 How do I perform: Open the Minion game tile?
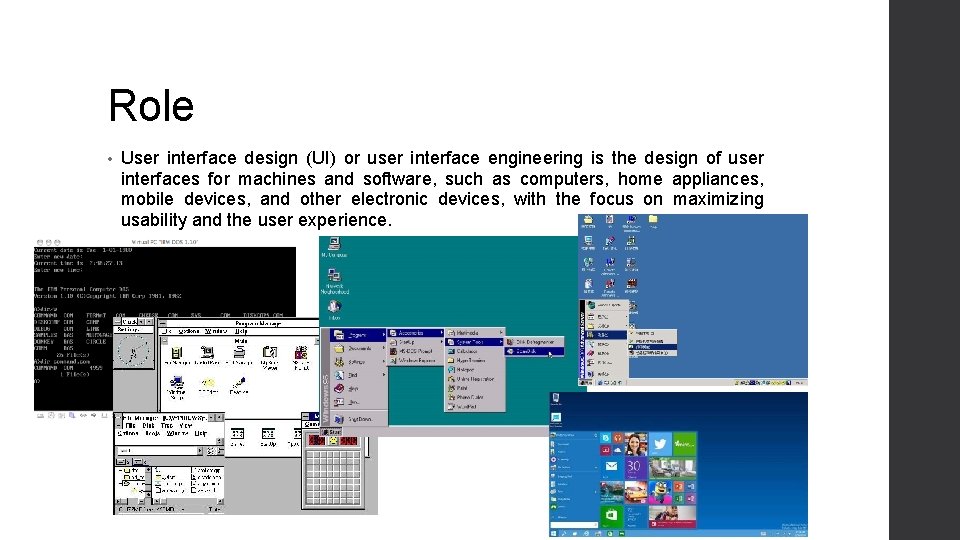pos(660,492)
